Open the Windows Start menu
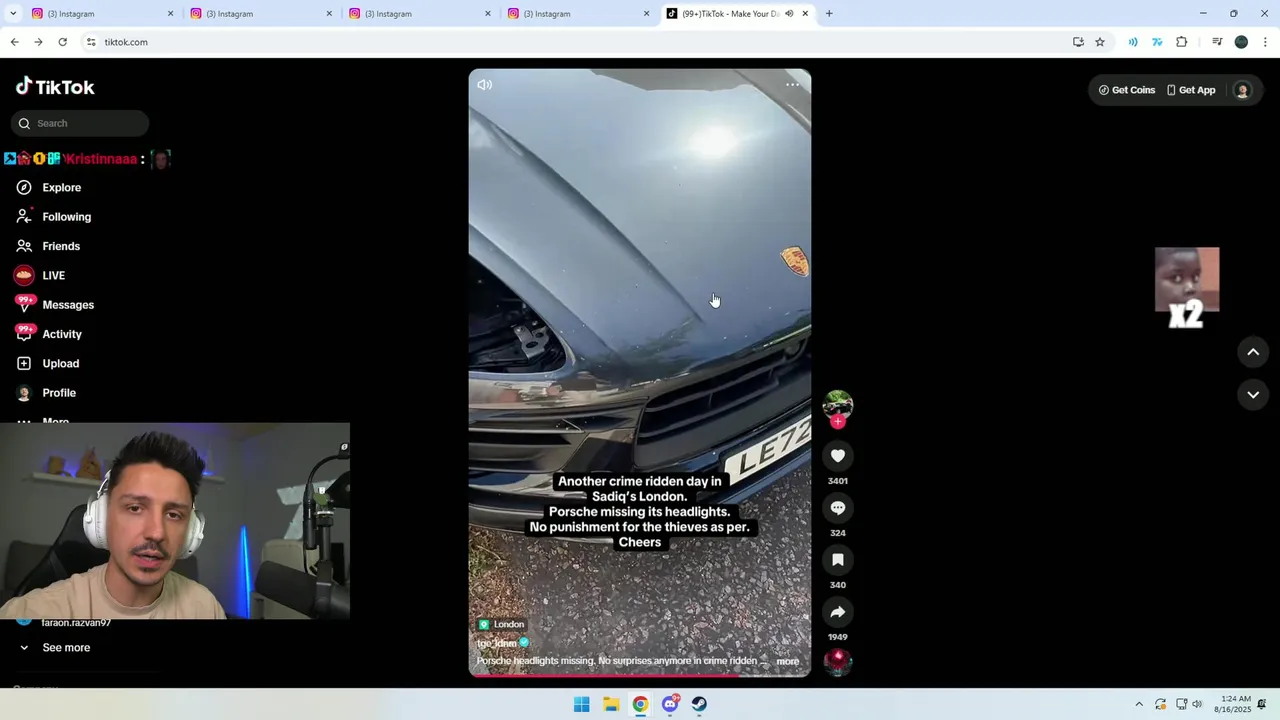 coord(581,704)
